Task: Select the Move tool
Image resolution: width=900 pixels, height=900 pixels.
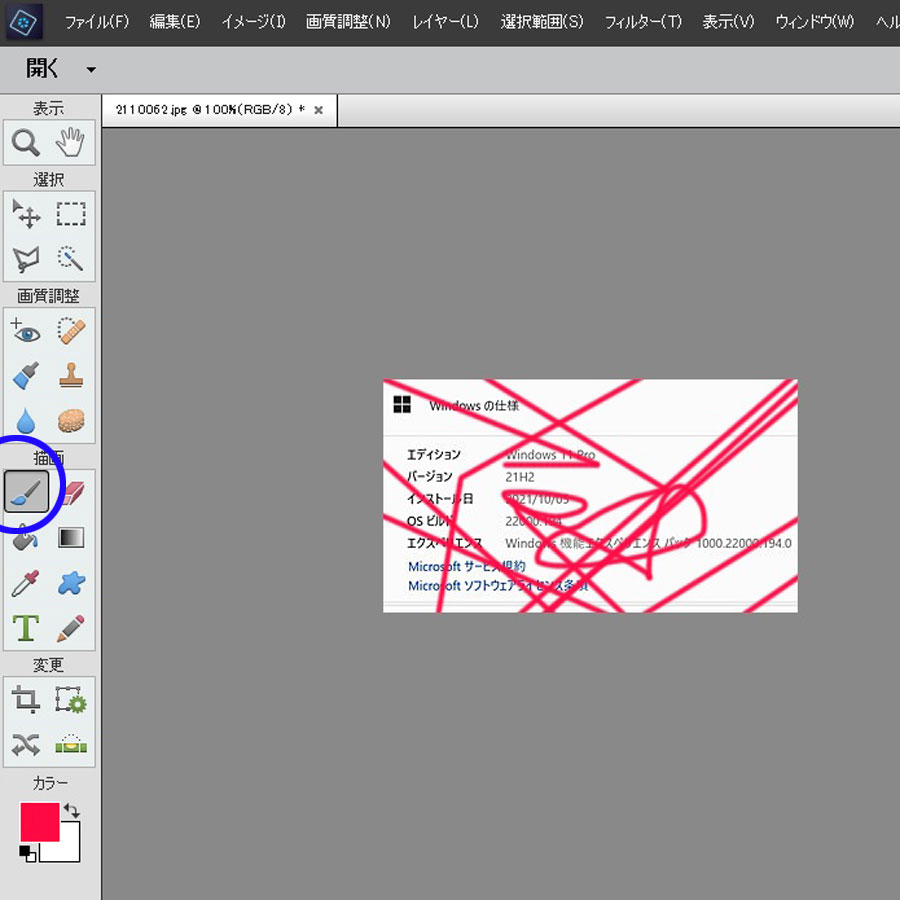Action: pyautogui.click(x=26, y=214)
